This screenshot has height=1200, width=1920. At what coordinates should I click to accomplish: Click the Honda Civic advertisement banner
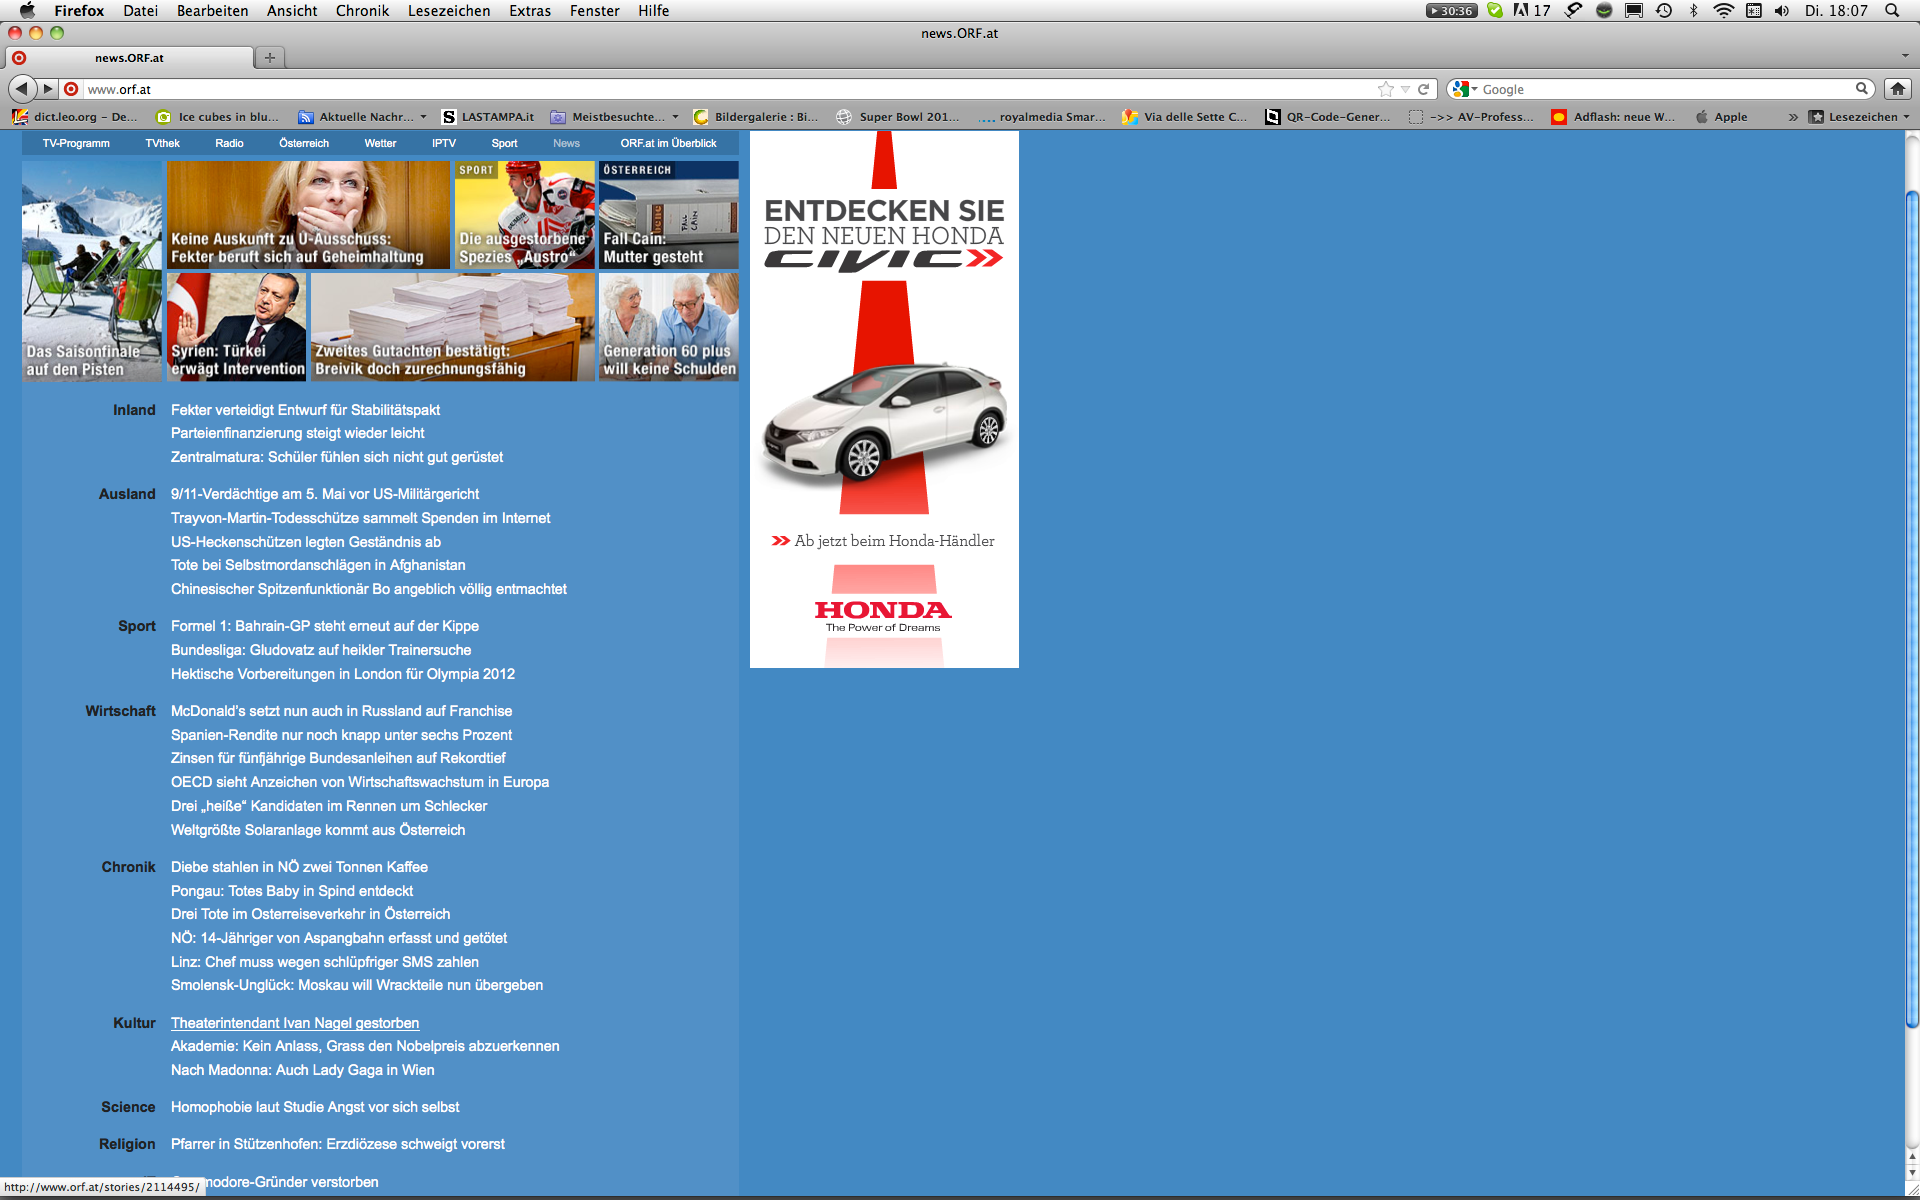tap(884, 399)
